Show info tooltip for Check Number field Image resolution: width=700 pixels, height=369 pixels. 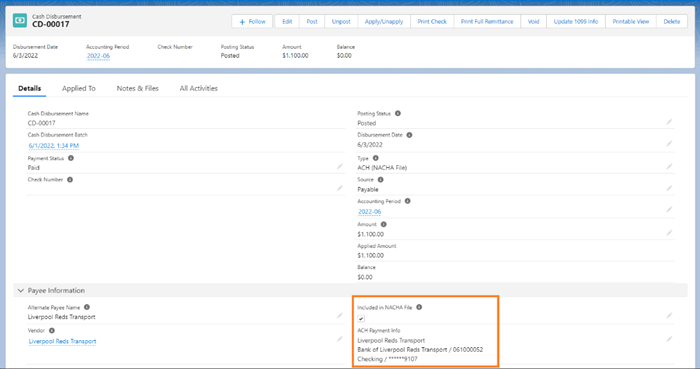click(70, 179)
